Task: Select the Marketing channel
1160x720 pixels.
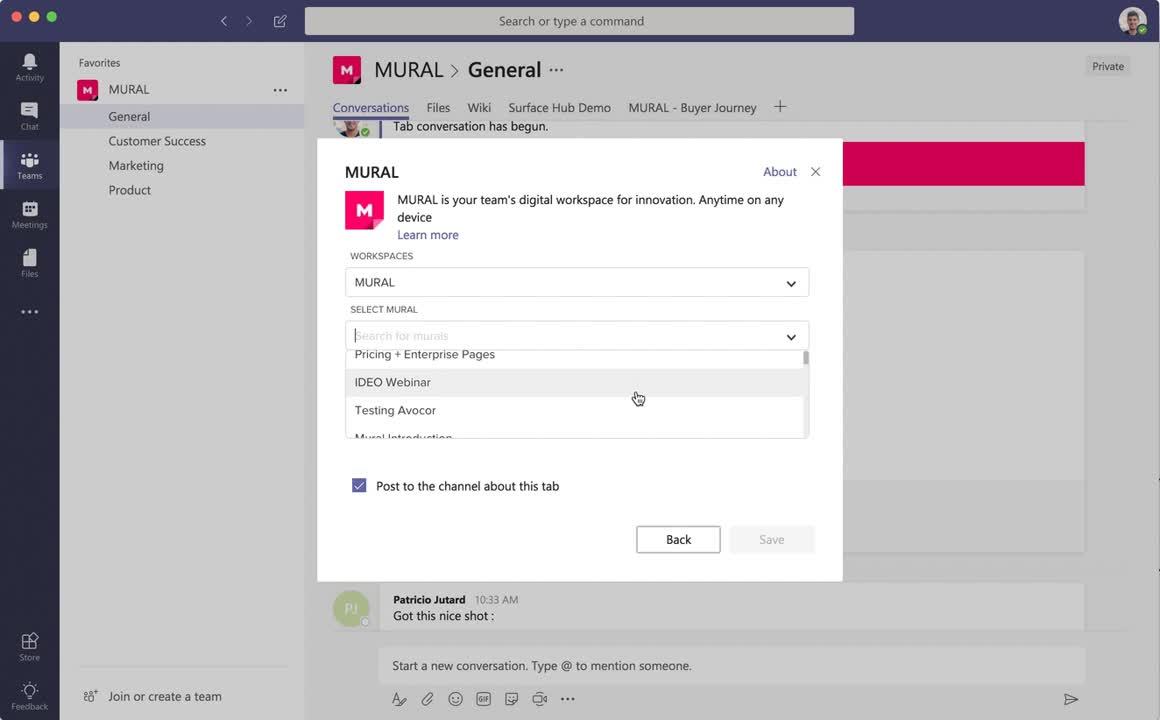Action: (182, 166)
